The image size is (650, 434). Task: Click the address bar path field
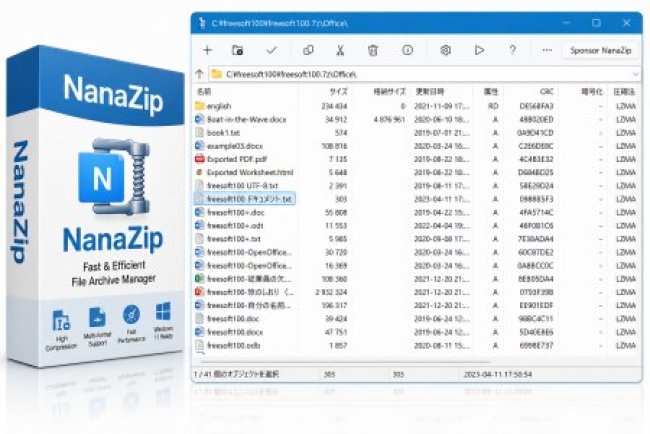click(423, 75)
